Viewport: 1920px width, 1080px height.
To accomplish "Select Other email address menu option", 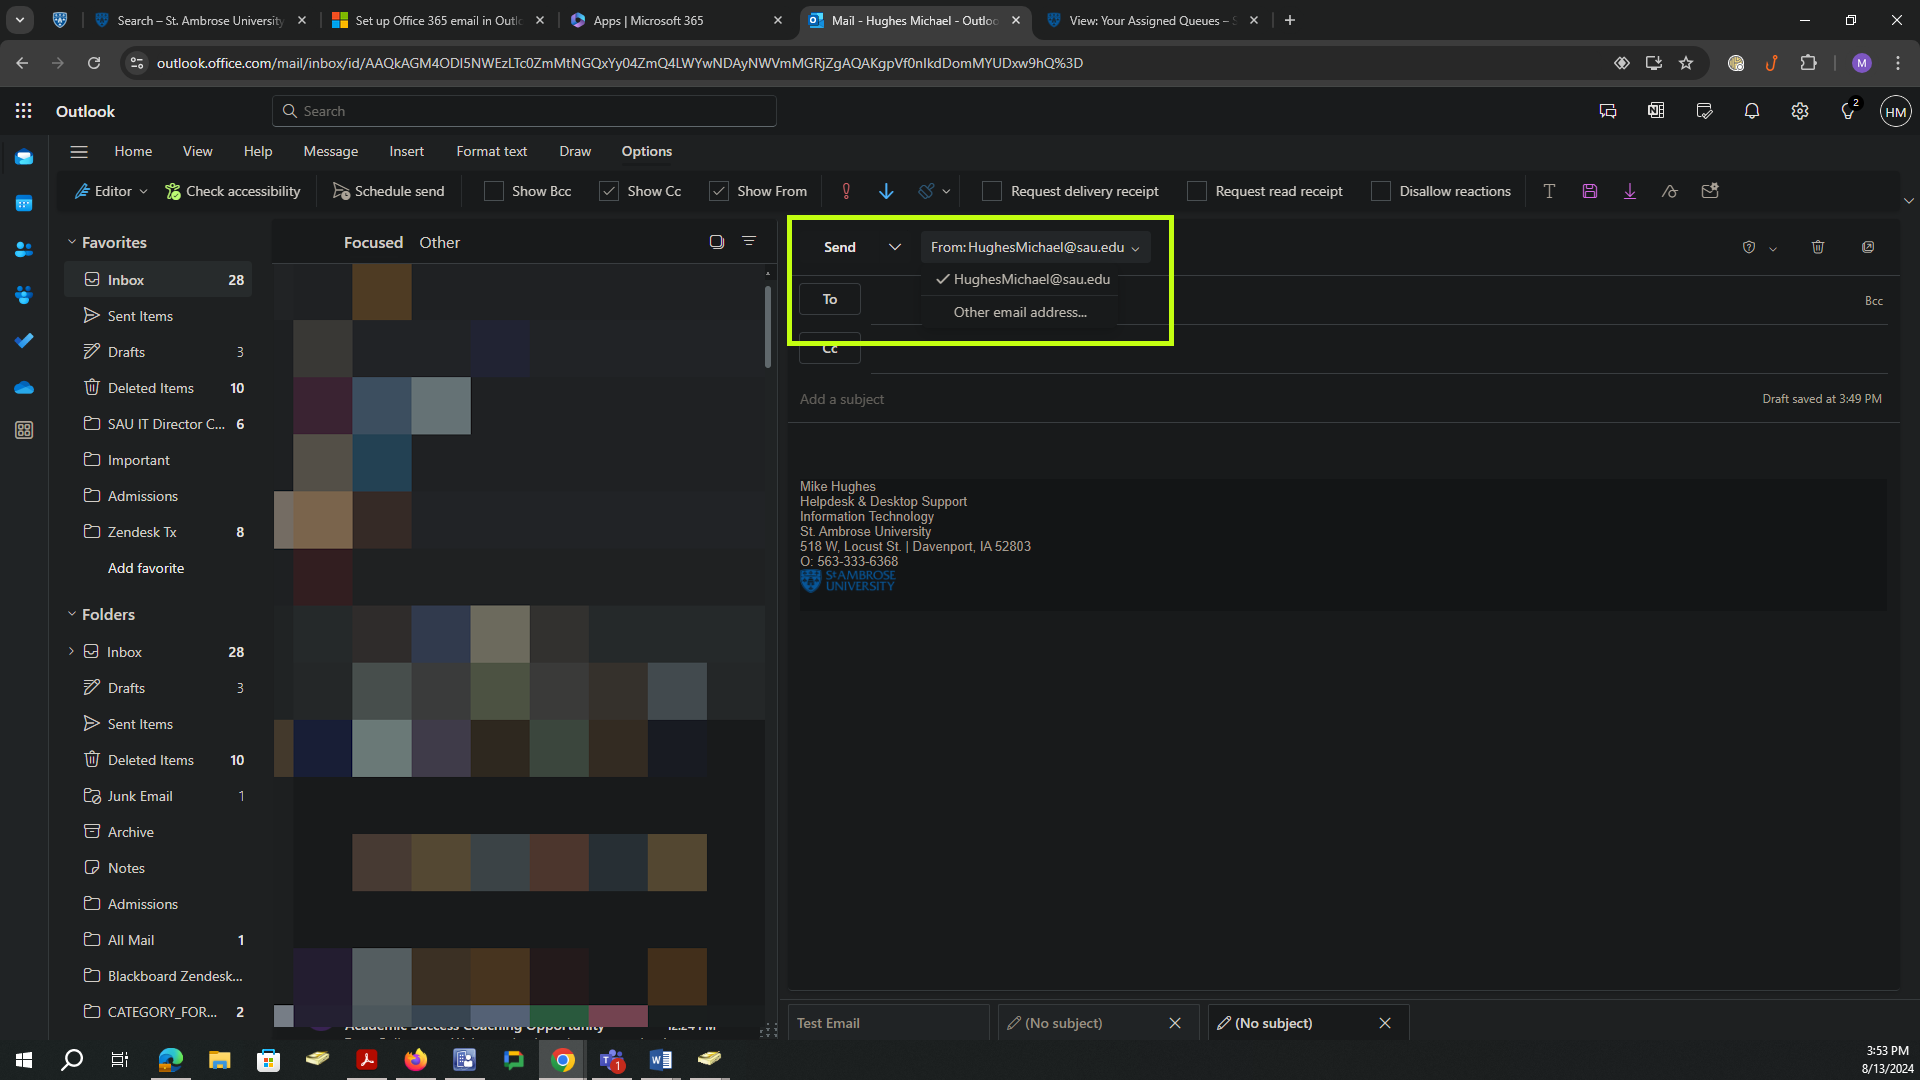I will (x=1019, y=312).
